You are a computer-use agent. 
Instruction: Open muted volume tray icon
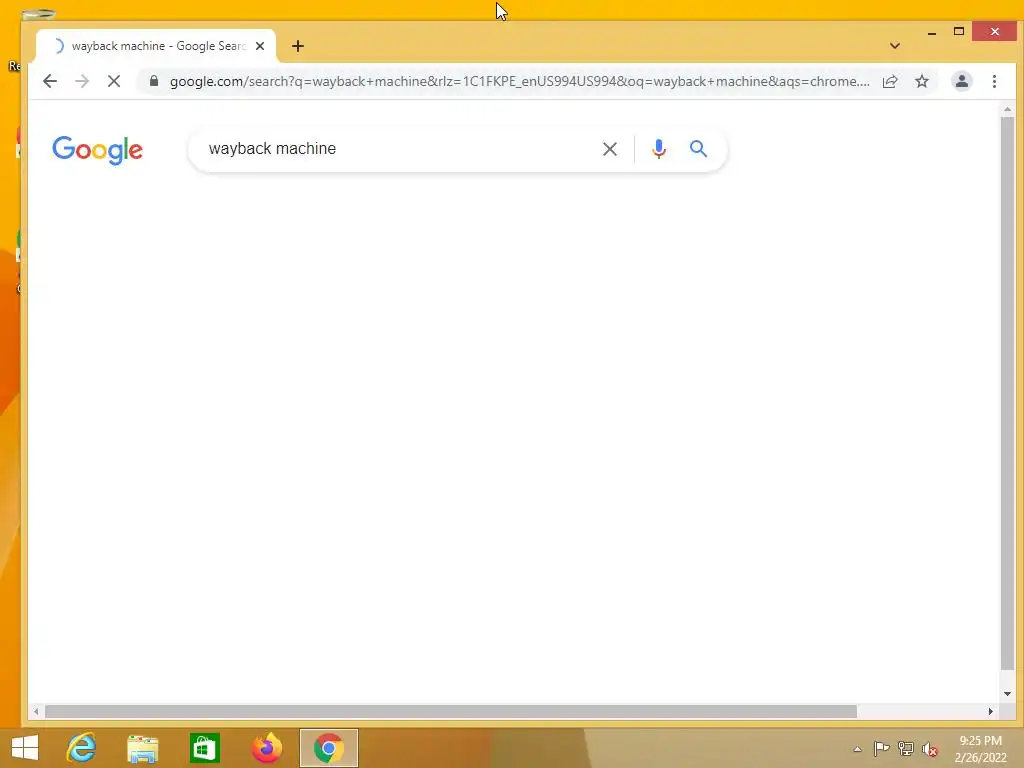(929, 750)
